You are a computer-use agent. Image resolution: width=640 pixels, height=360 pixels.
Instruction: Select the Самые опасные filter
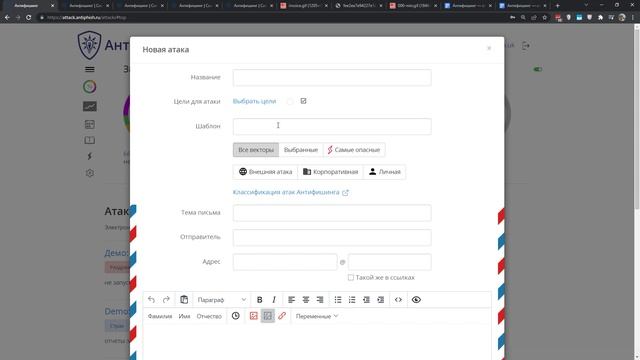354,150
